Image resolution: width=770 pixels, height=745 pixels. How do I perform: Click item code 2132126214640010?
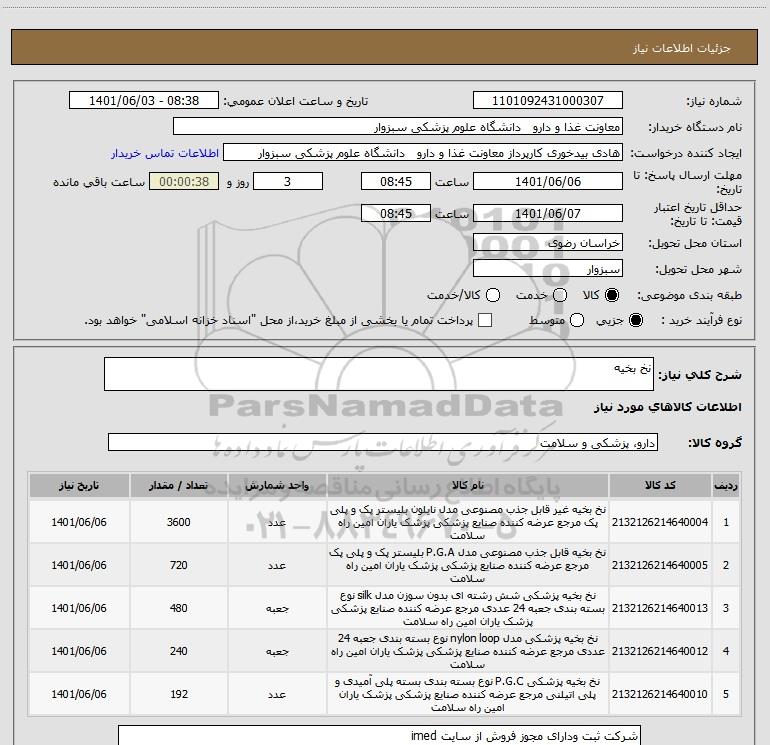660,694
